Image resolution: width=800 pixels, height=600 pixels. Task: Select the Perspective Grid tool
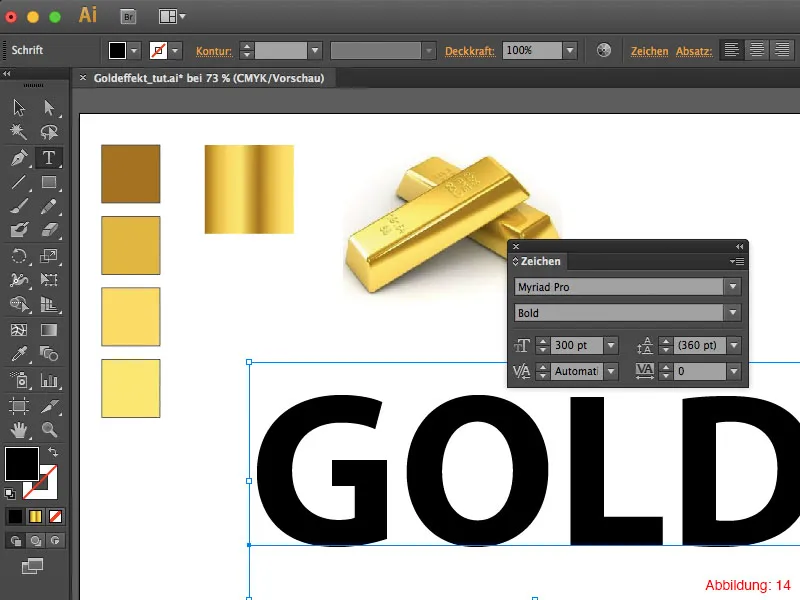[49, 305]
